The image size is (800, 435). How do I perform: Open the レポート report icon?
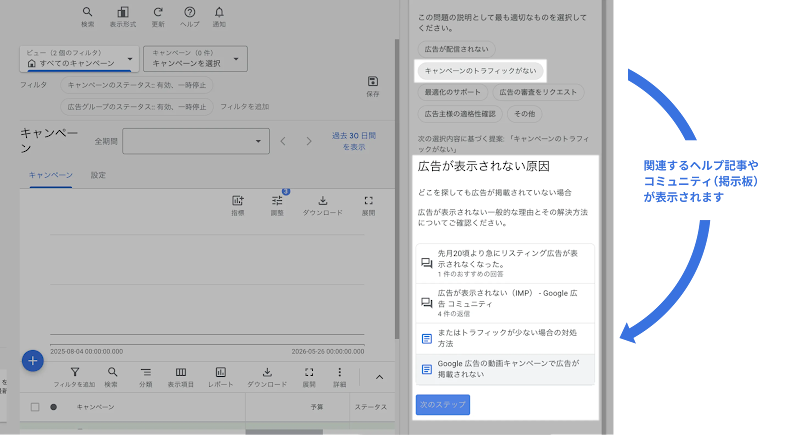click(220, 372)
